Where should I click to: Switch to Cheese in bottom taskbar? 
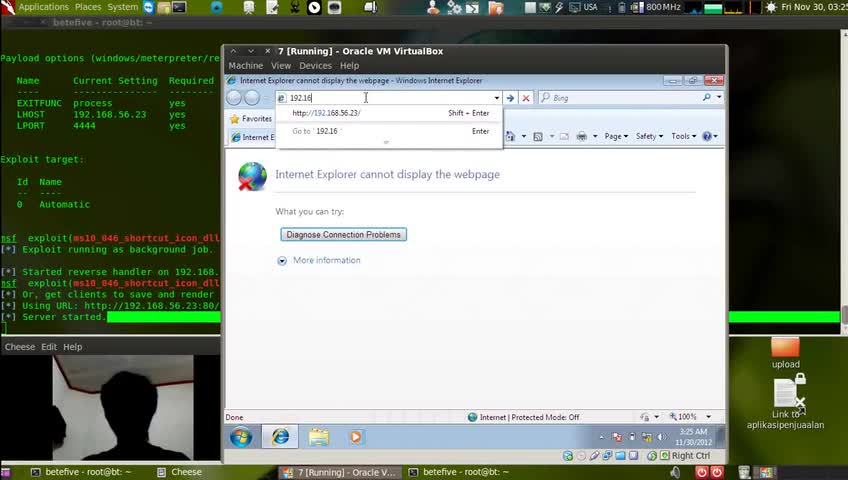[x=179, y=472]
